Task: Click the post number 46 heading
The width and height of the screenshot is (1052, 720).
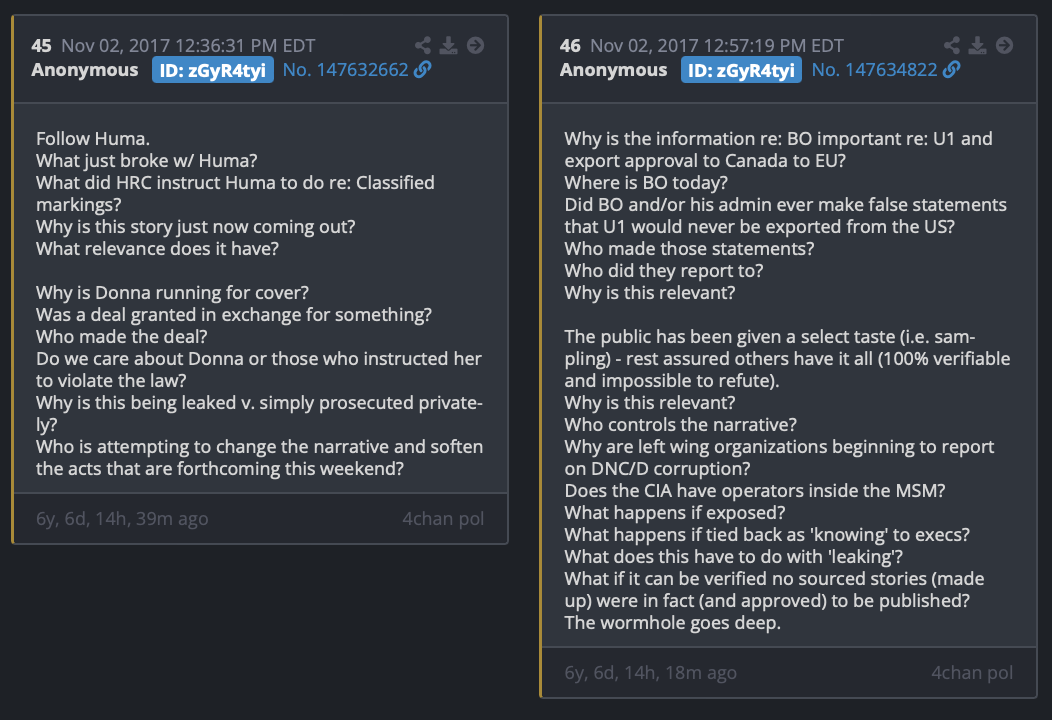Action: click(570, 46)
